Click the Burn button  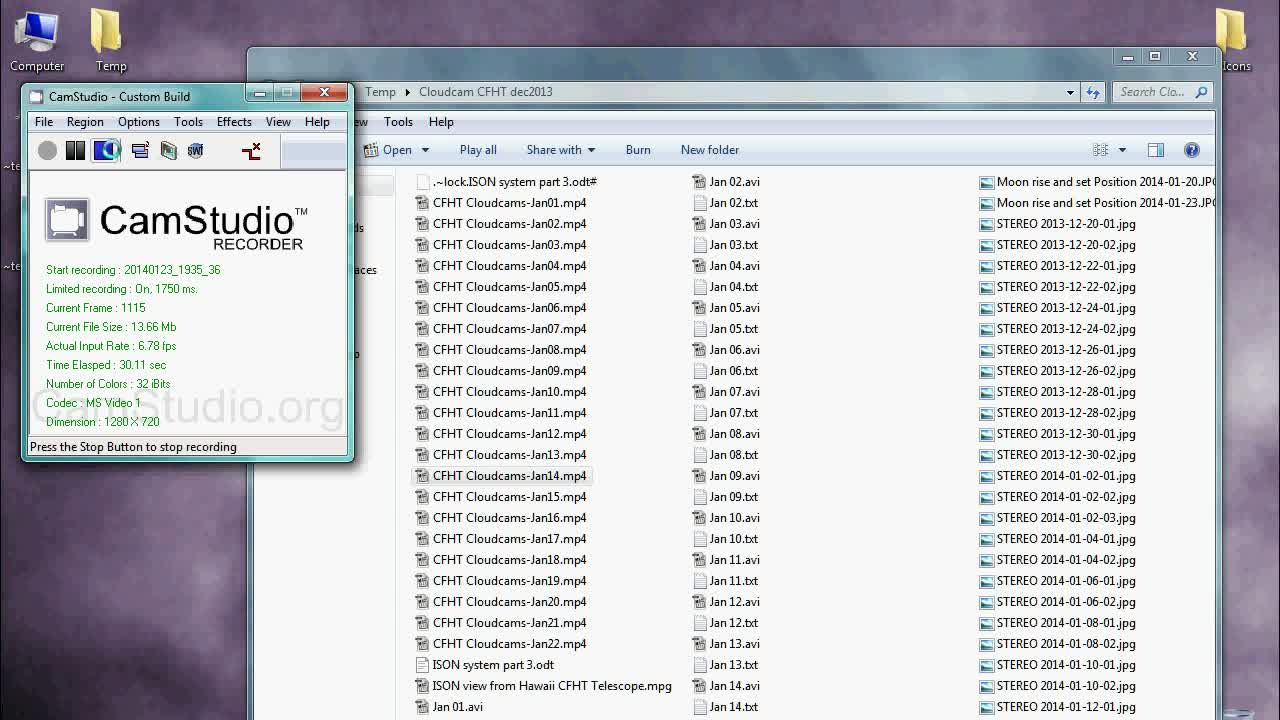tap(638, 150)
